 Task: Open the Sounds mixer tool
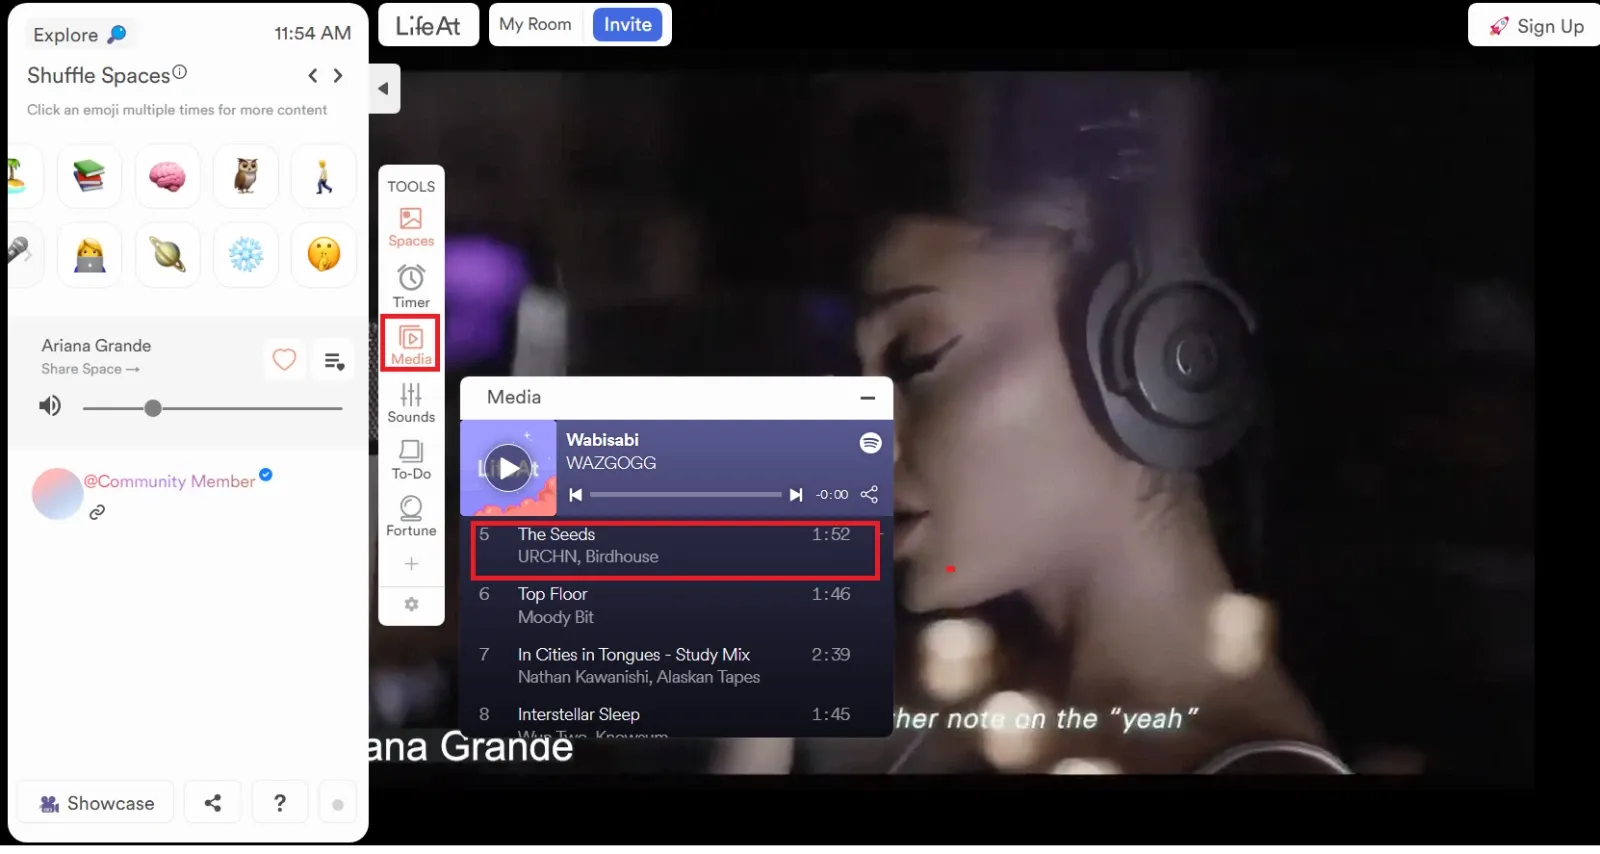tap(411, 402)
